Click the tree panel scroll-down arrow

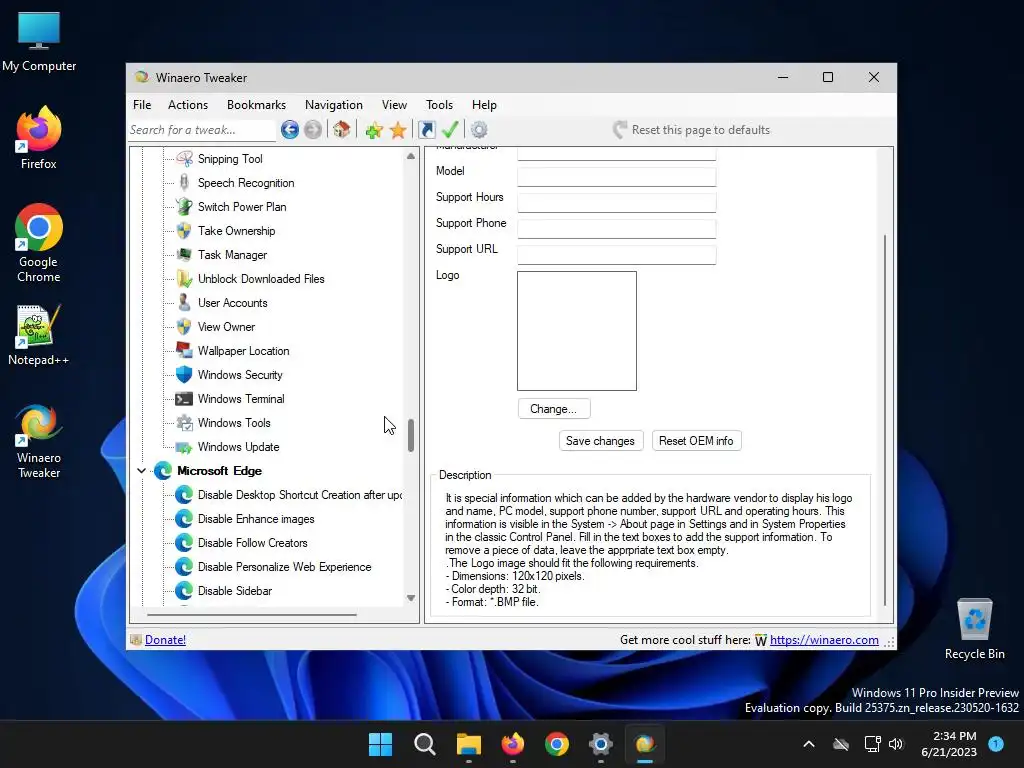coord(411,598)
